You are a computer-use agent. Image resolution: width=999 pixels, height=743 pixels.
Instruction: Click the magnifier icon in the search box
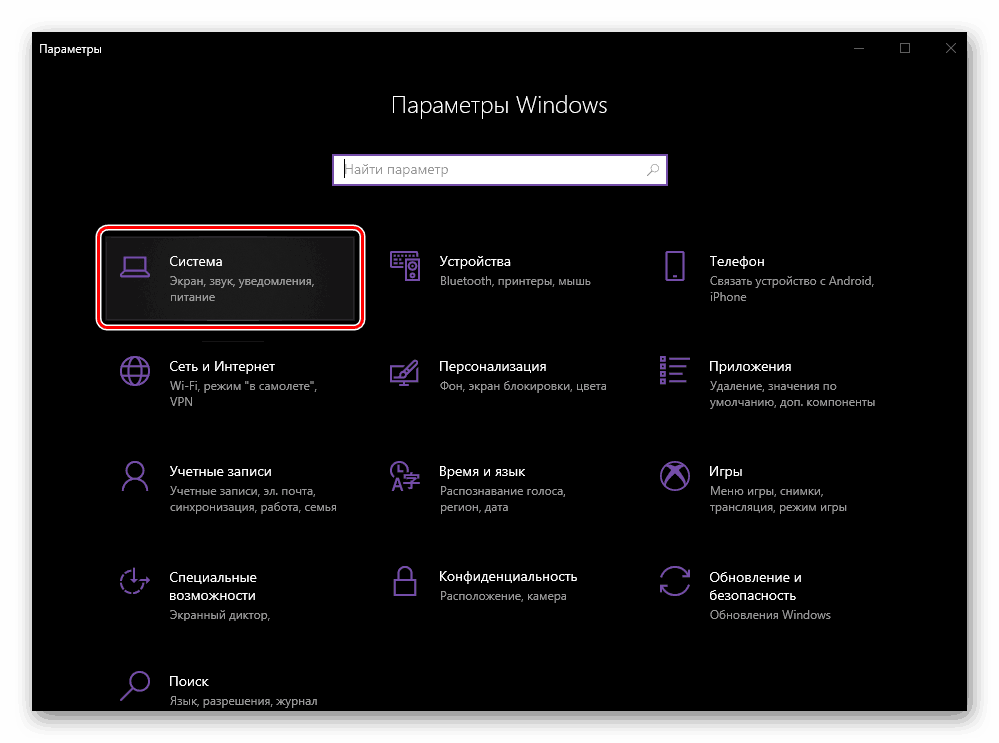click(652, 170)
